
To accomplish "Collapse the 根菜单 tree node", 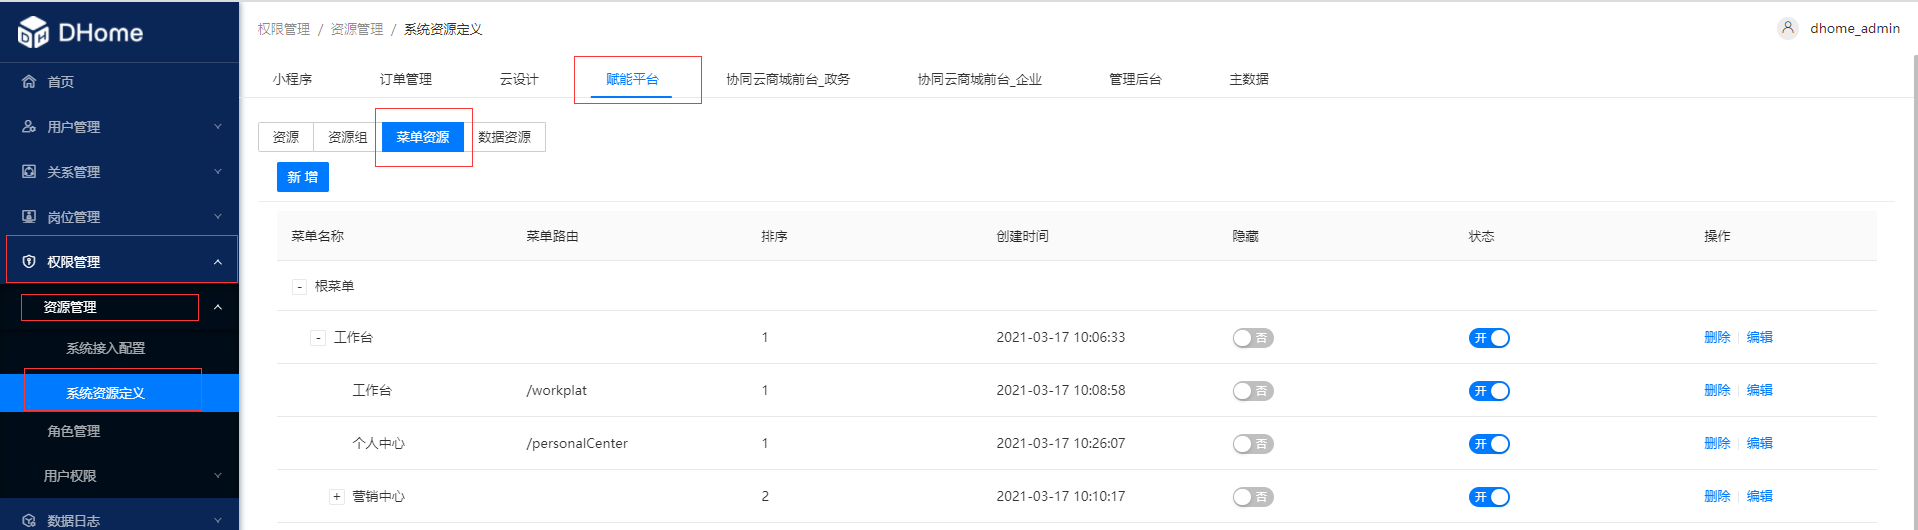I will pos(299,287).
